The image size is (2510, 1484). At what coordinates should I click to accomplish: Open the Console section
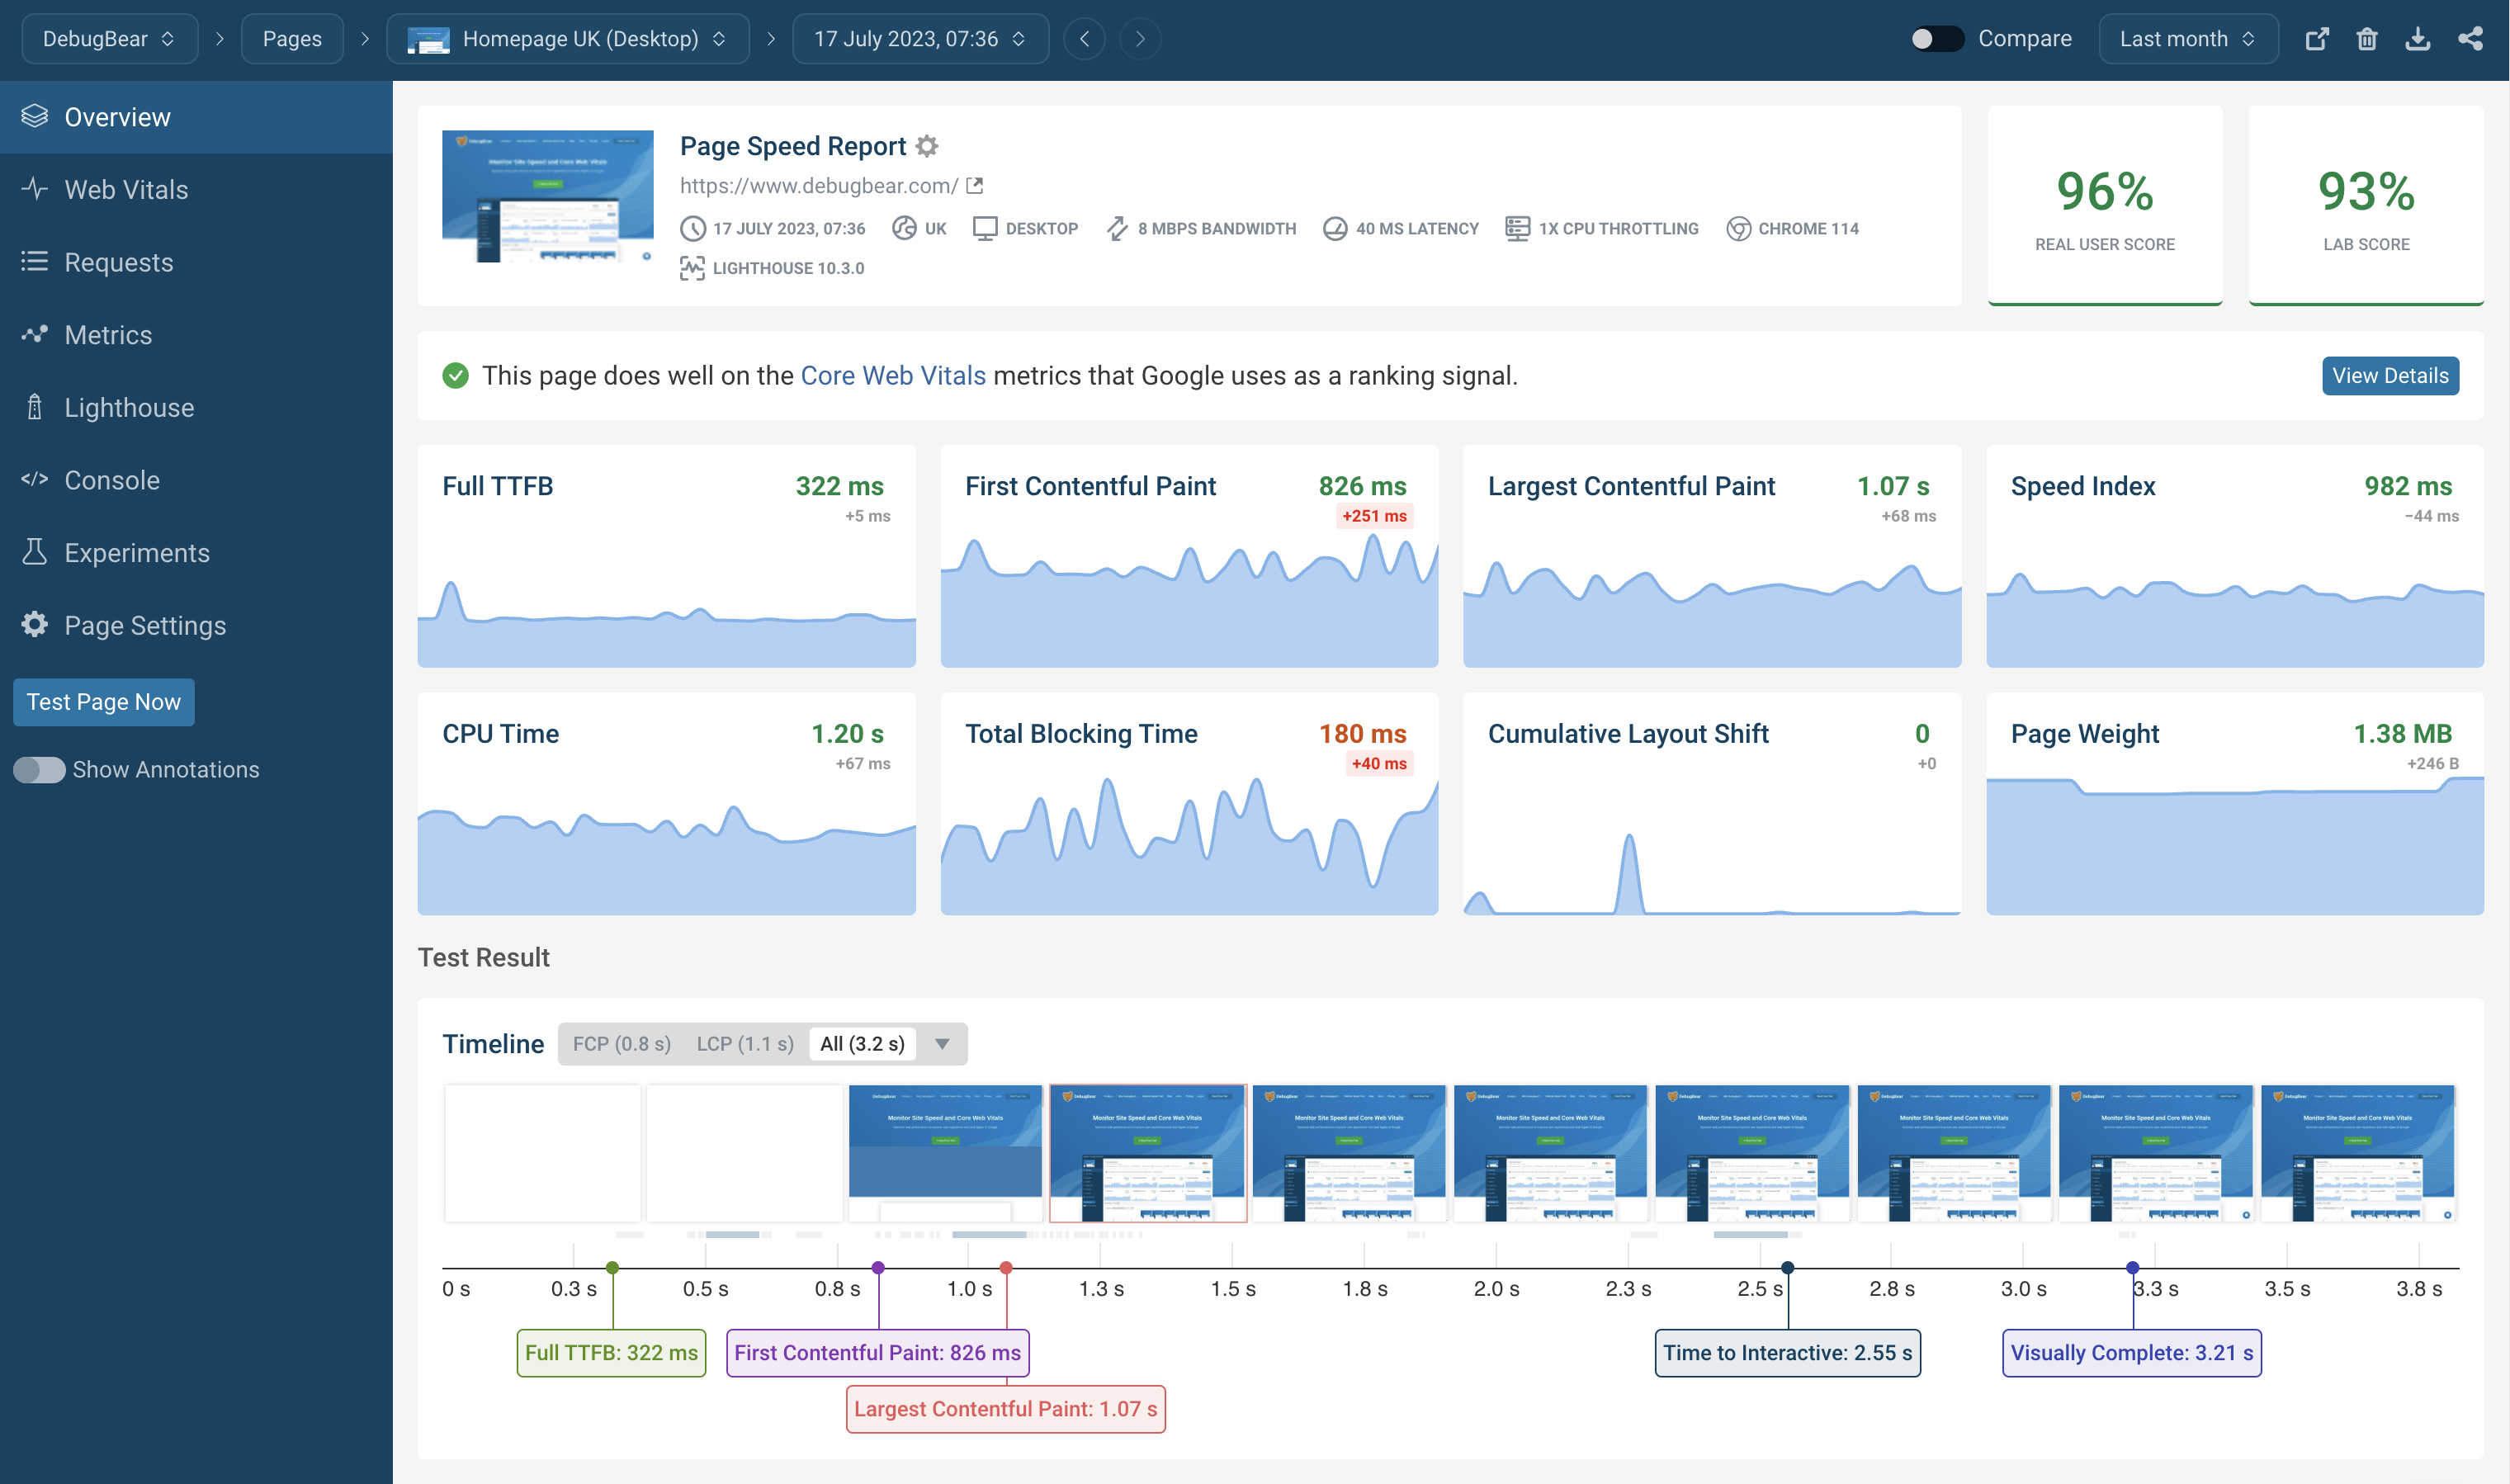[x=112, y=480]
